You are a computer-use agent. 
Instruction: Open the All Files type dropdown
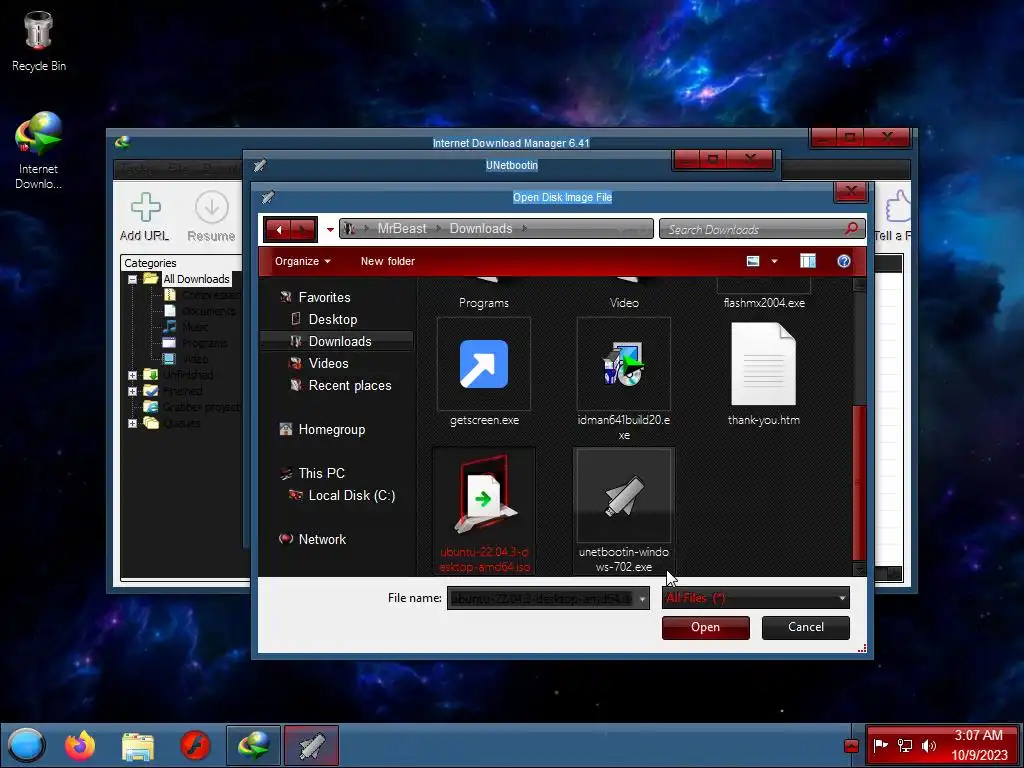tap(756, 598)
